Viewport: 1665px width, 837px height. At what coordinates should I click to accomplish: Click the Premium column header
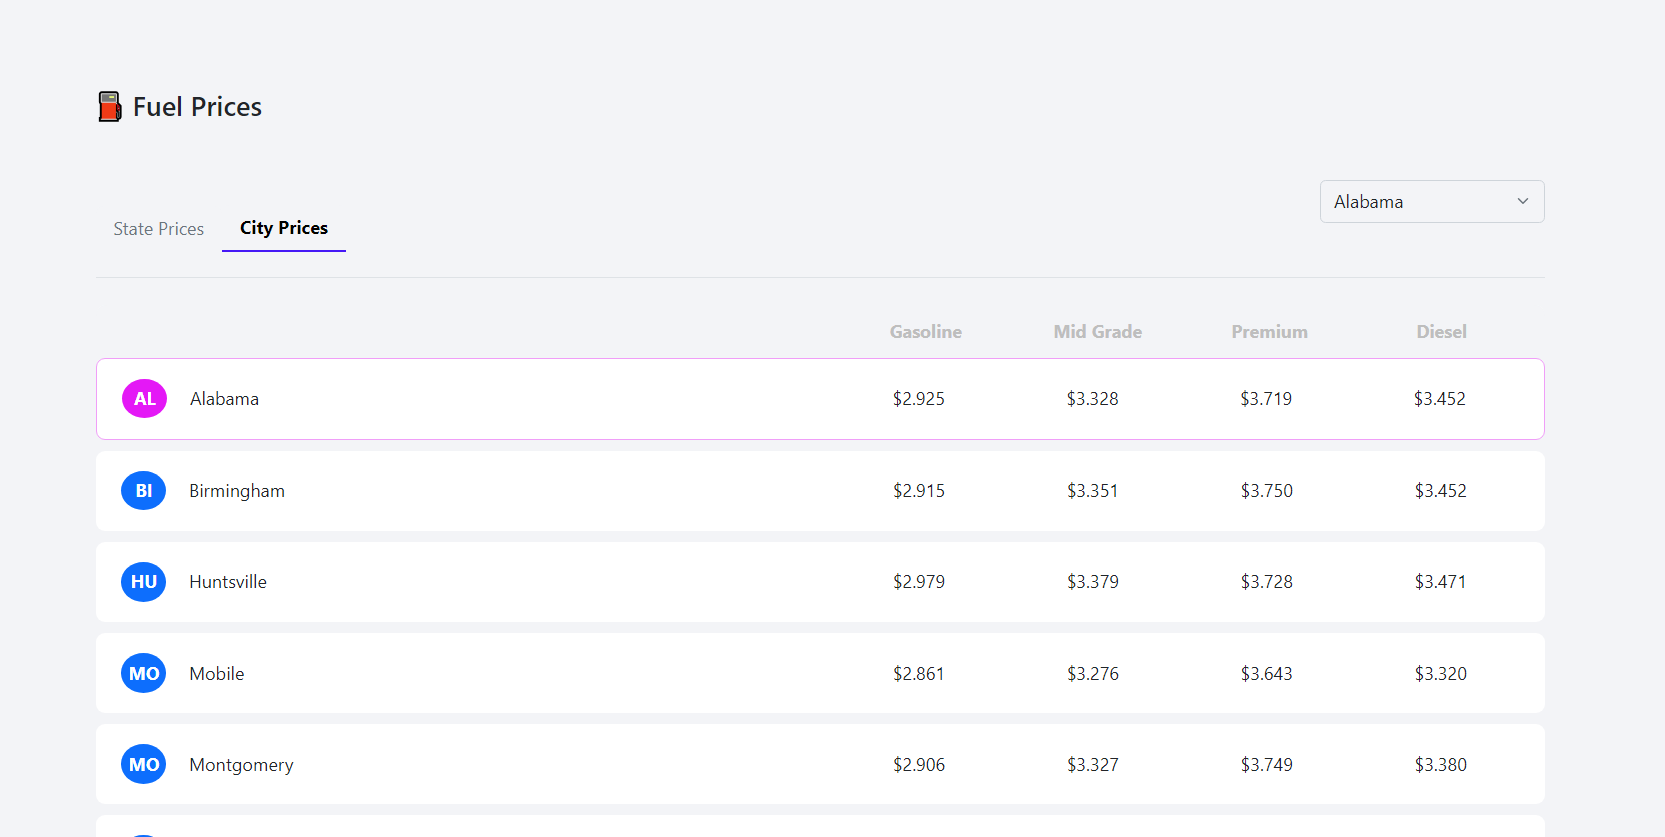coord(1270,332)
